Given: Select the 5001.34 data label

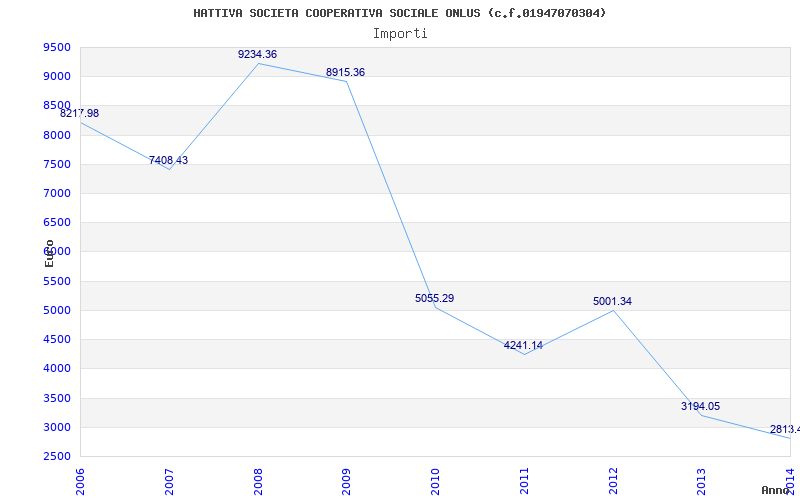Looking at the screenshot, I should [x=612, y=302].
